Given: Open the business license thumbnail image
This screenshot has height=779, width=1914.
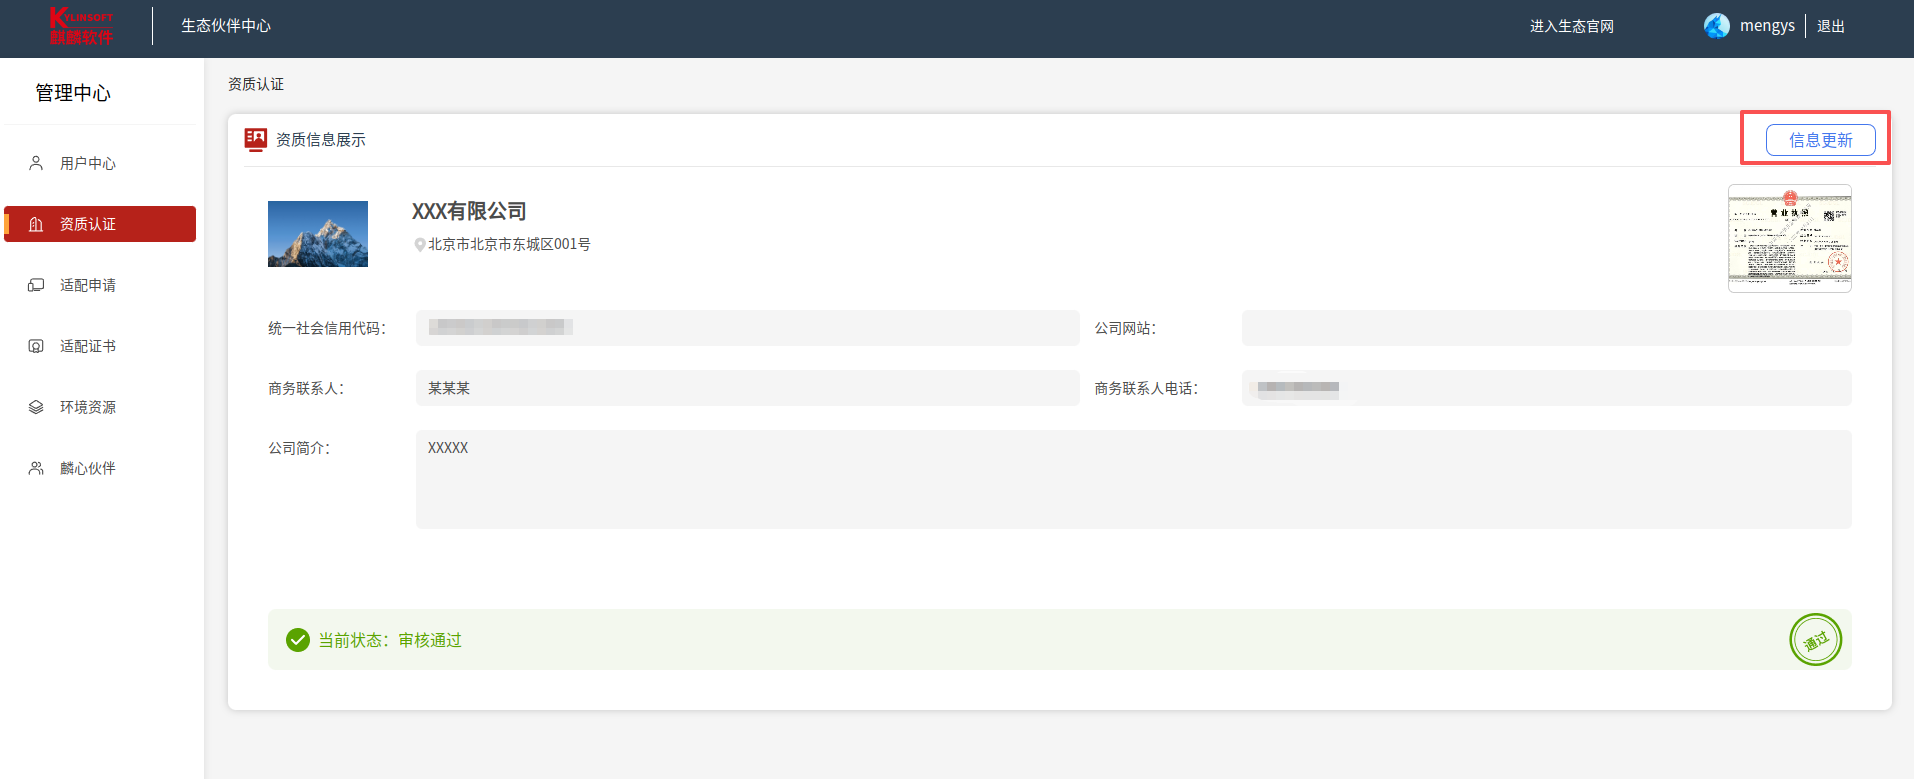Looking at the screenshot, I should 1789,238.
